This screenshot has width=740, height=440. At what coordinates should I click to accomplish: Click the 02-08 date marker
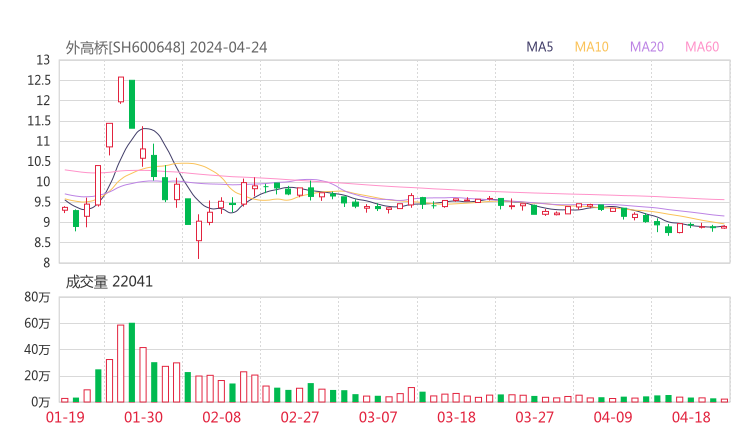(221, 418)
